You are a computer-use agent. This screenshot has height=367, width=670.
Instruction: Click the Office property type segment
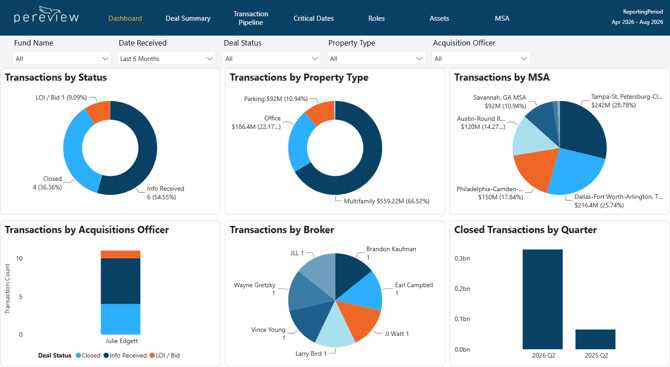[298, 143]
